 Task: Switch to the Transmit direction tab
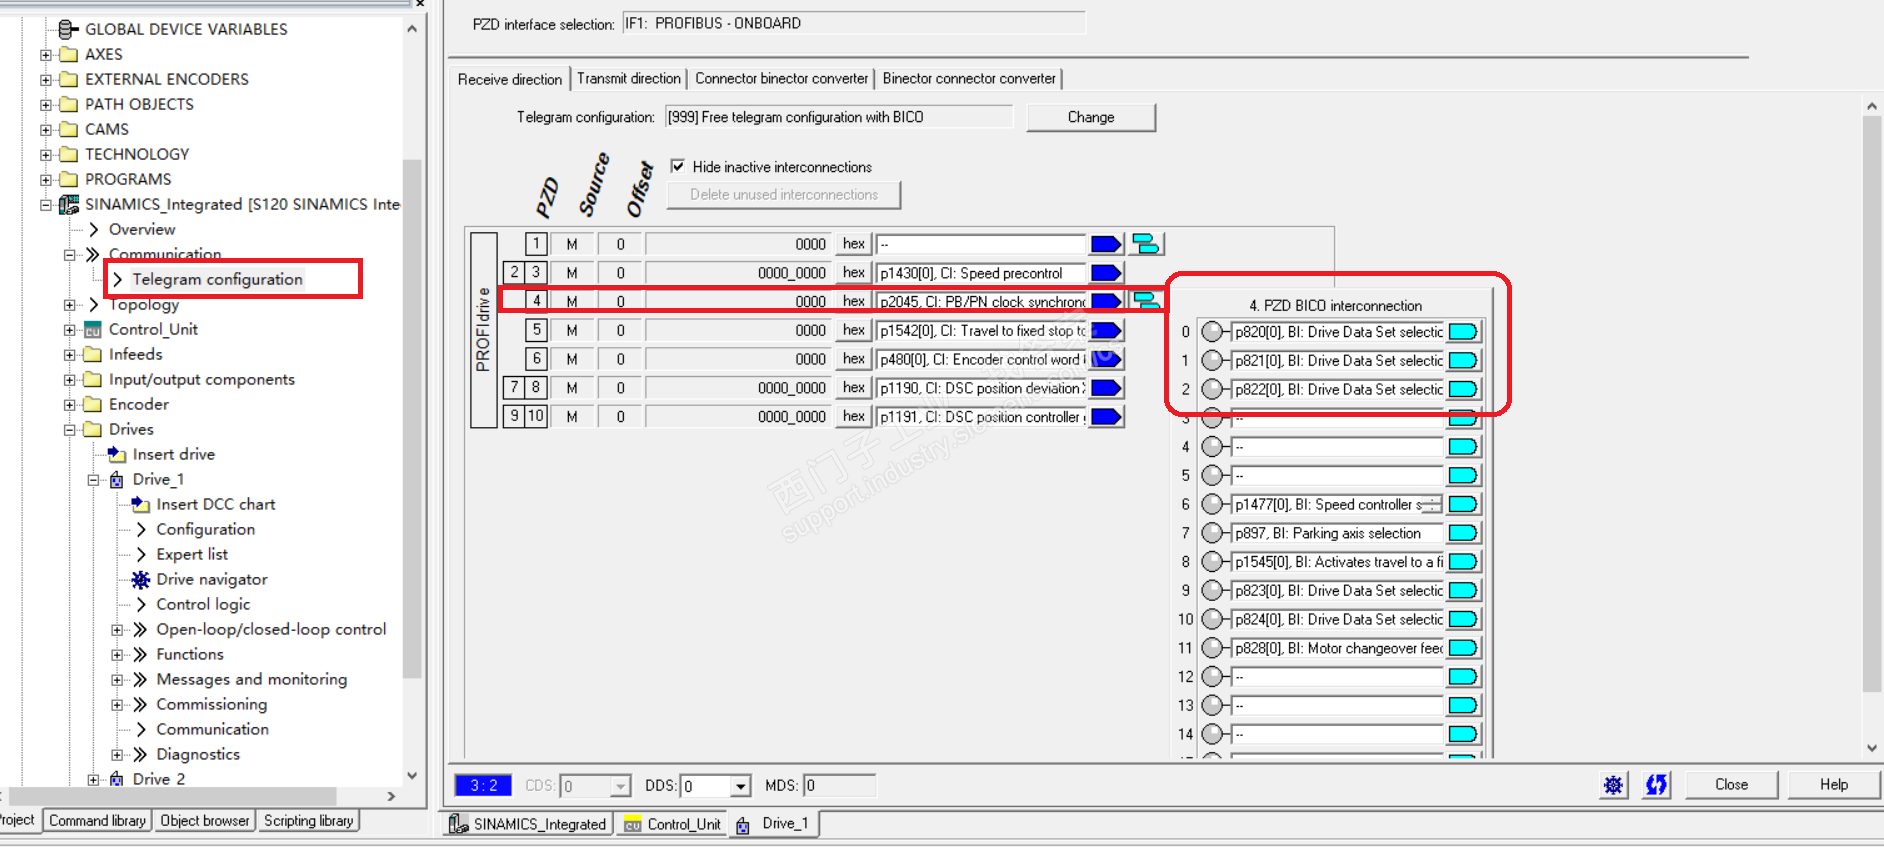[x=629, y=78]
